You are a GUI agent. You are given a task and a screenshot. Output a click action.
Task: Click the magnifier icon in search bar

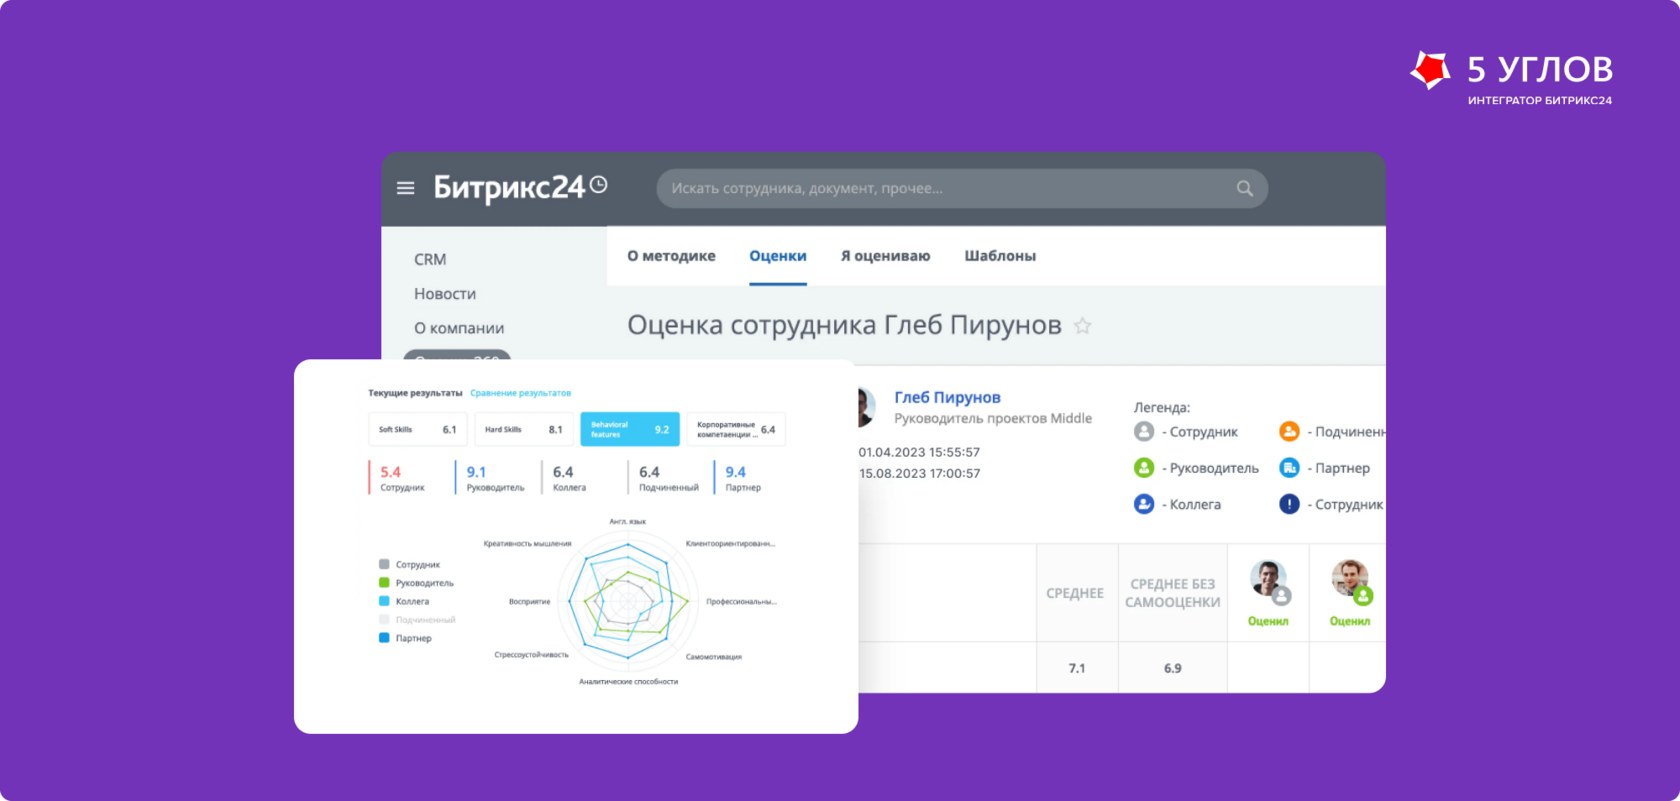tap(1244, 188)
